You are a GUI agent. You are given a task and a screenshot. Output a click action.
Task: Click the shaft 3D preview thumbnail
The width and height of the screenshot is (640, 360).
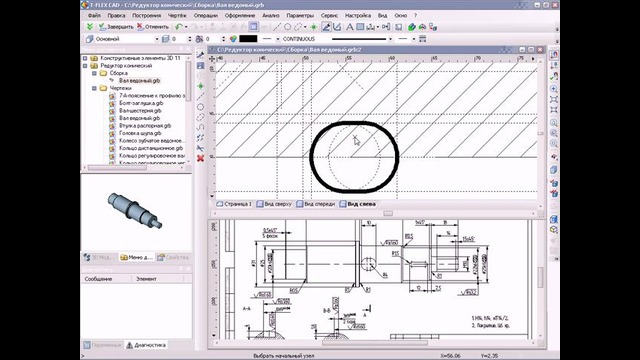(135, 211)
